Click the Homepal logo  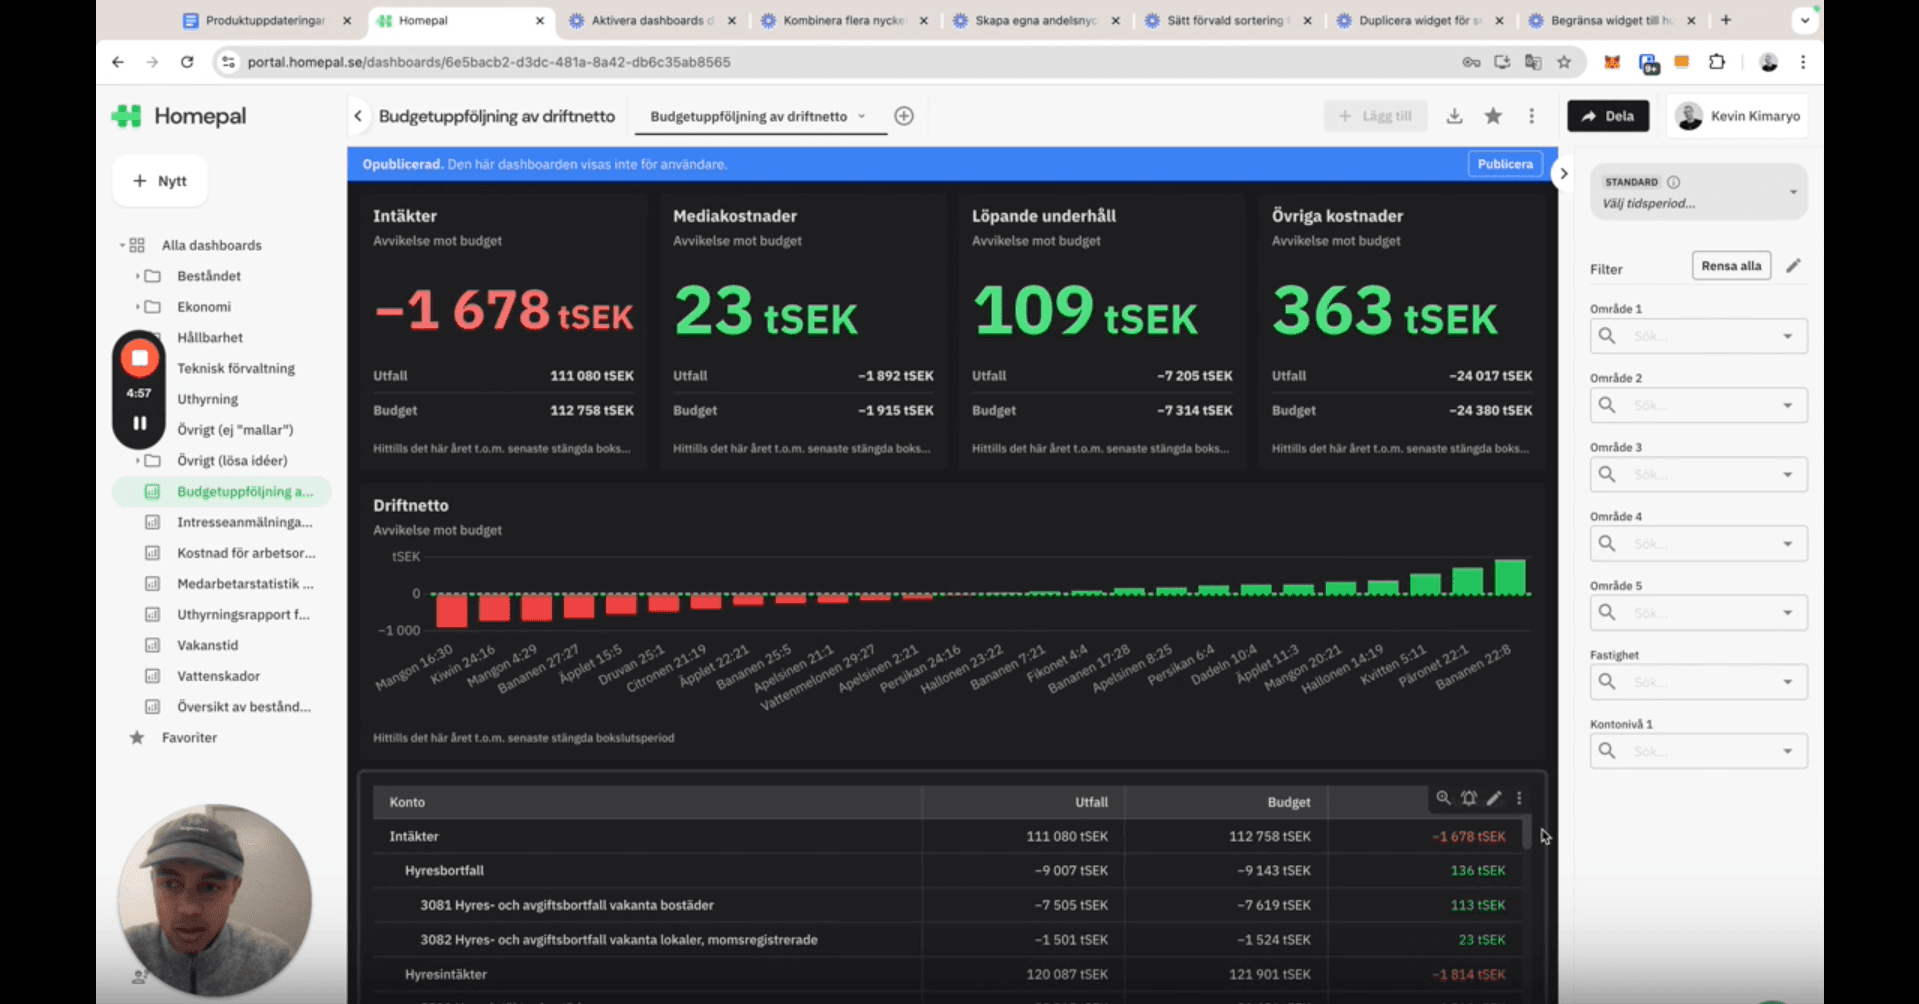pos(179,116)
